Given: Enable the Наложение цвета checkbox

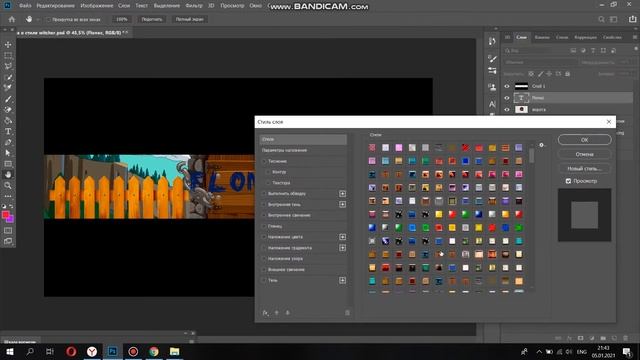Looking at the screenshot, I should [x=264, y=237].
